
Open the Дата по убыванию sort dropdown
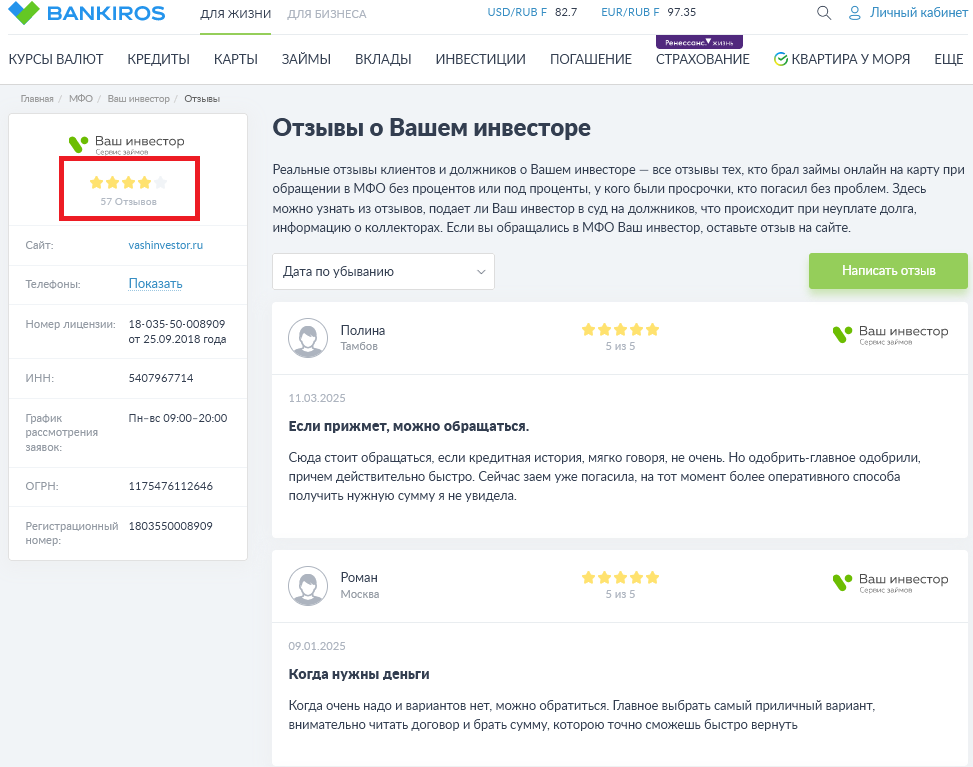[x=383, y=271]
